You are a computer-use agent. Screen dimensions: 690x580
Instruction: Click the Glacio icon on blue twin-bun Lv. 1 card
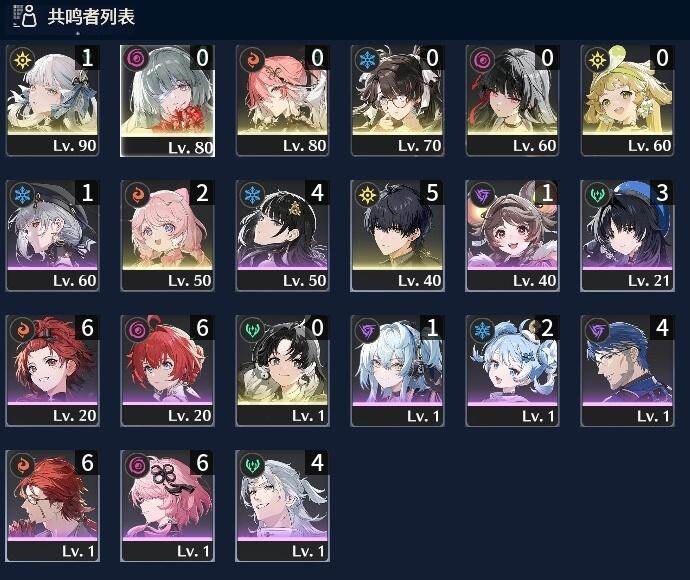tap(482, 330)
